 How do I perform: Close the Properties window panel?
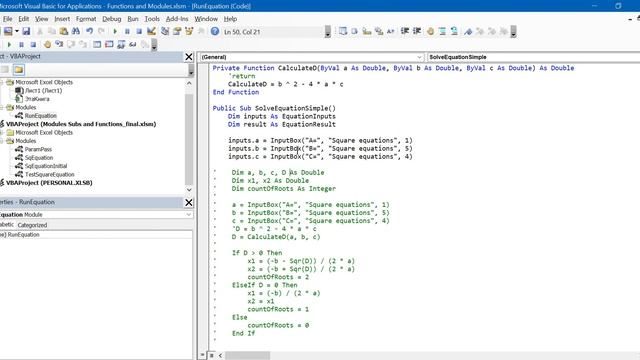pos(189,202)
